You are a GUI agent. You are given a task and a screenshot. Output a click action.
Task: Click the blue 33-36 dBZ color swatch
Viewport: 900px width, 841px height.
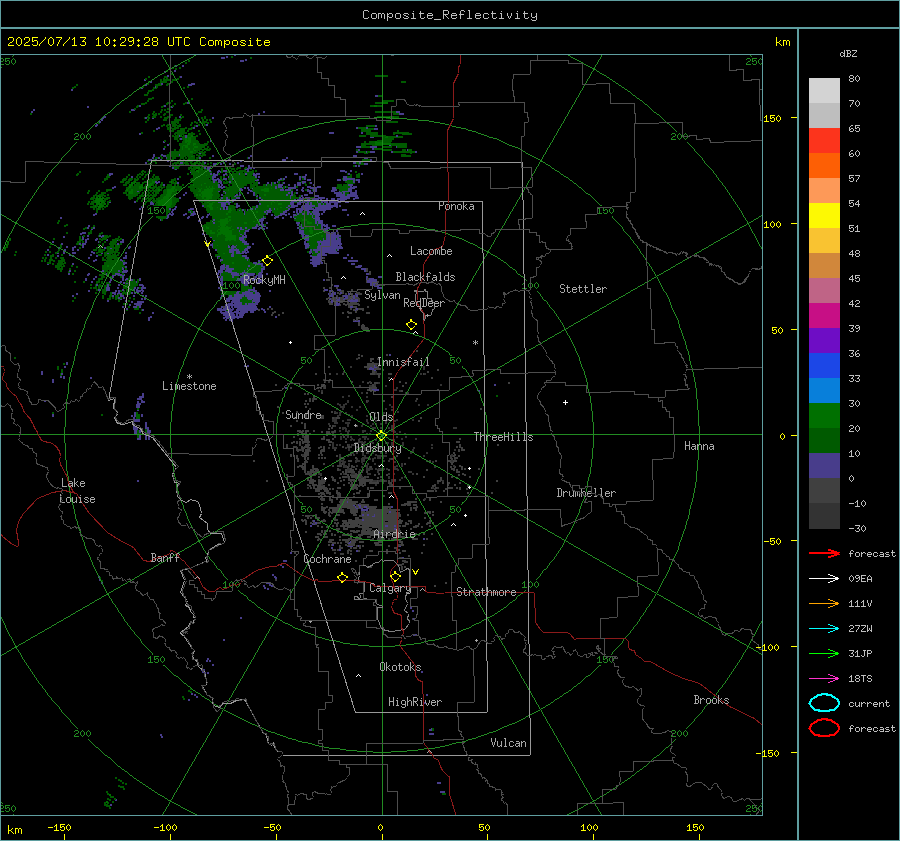pyautogui.click(x=824, y=366)
